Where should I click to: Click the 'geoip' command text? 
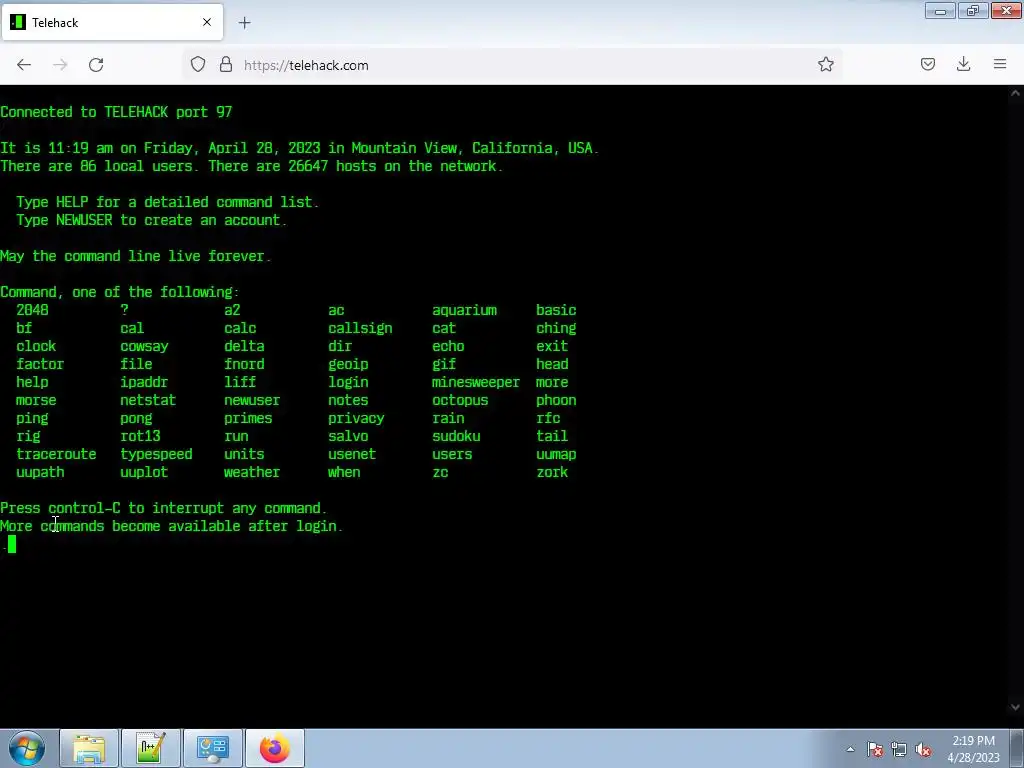348,364
